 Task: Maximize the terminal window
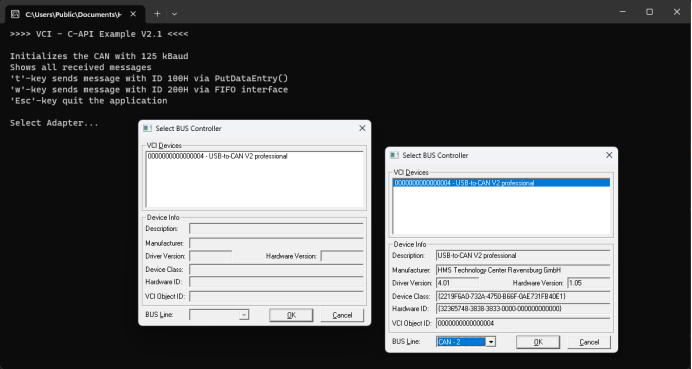[x=650, y=12]
